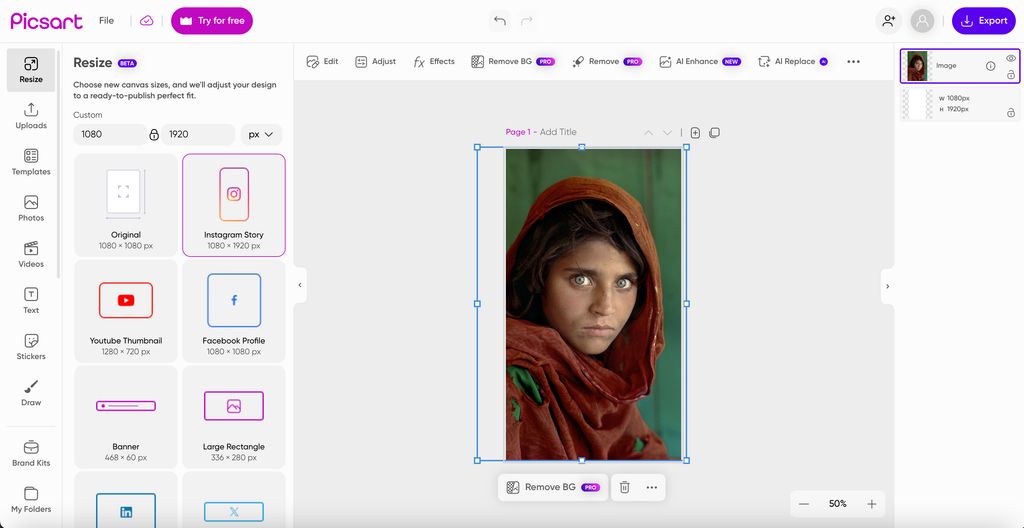This screenshot has width=1024, height=528.
Task: Click the undo arrow icon
Action: point(500,21)
